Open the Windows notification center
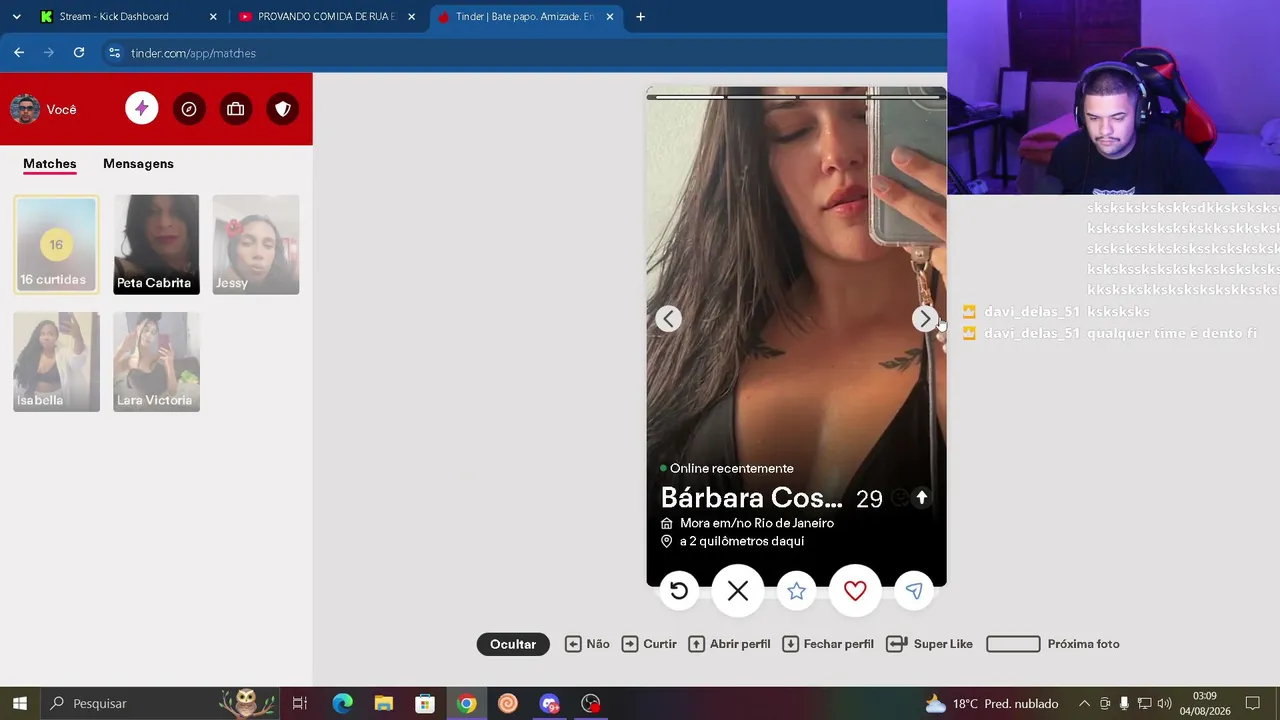The width and height of the screenshot is (1280, 720). [x=1253, y=703]
